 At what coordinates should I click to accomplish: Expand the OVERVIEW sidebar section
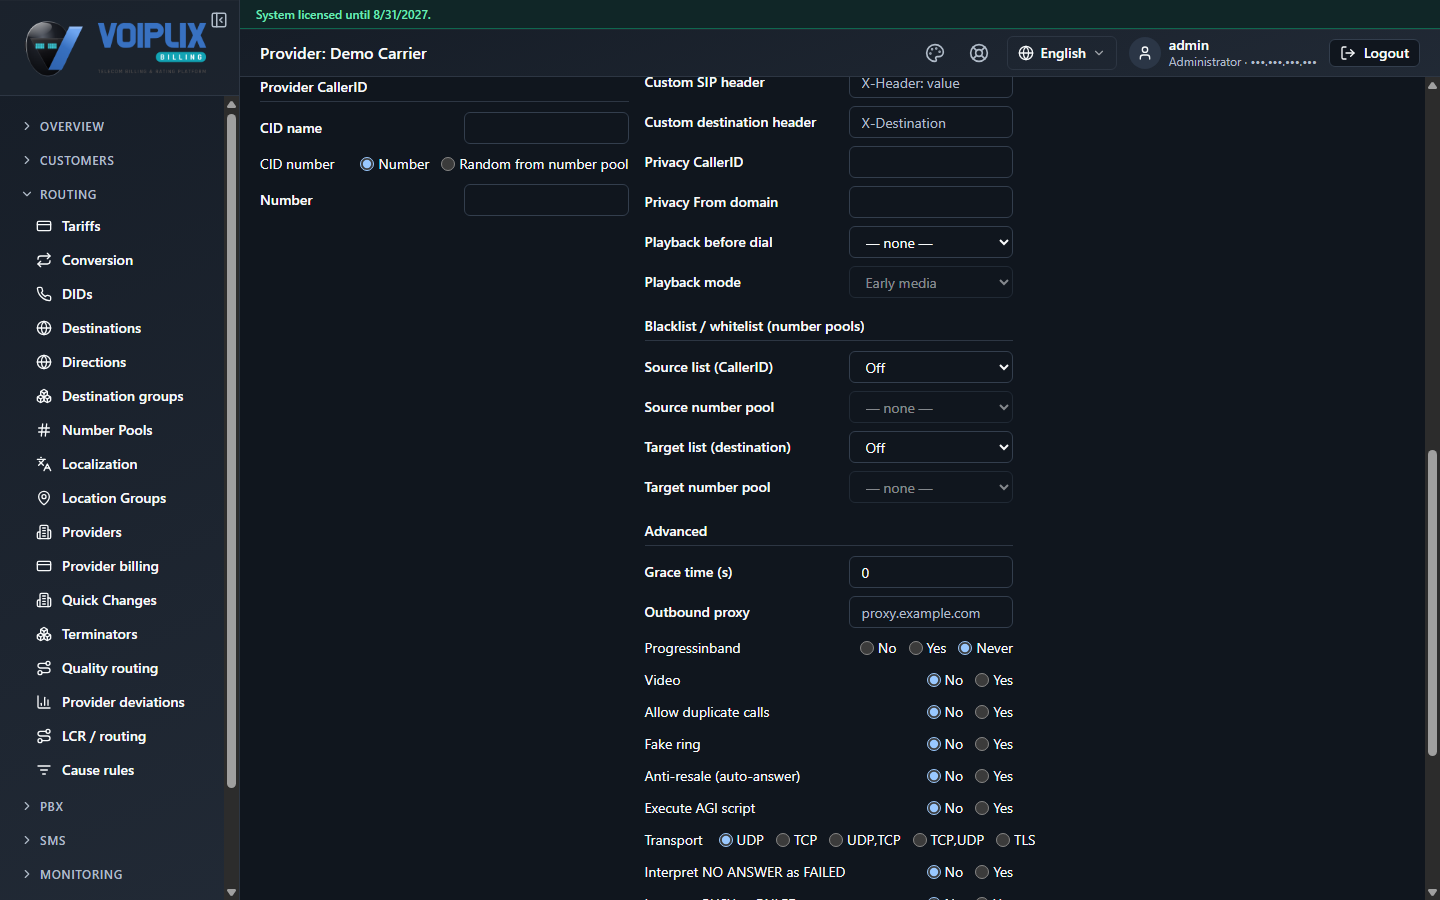coord(72,126)
